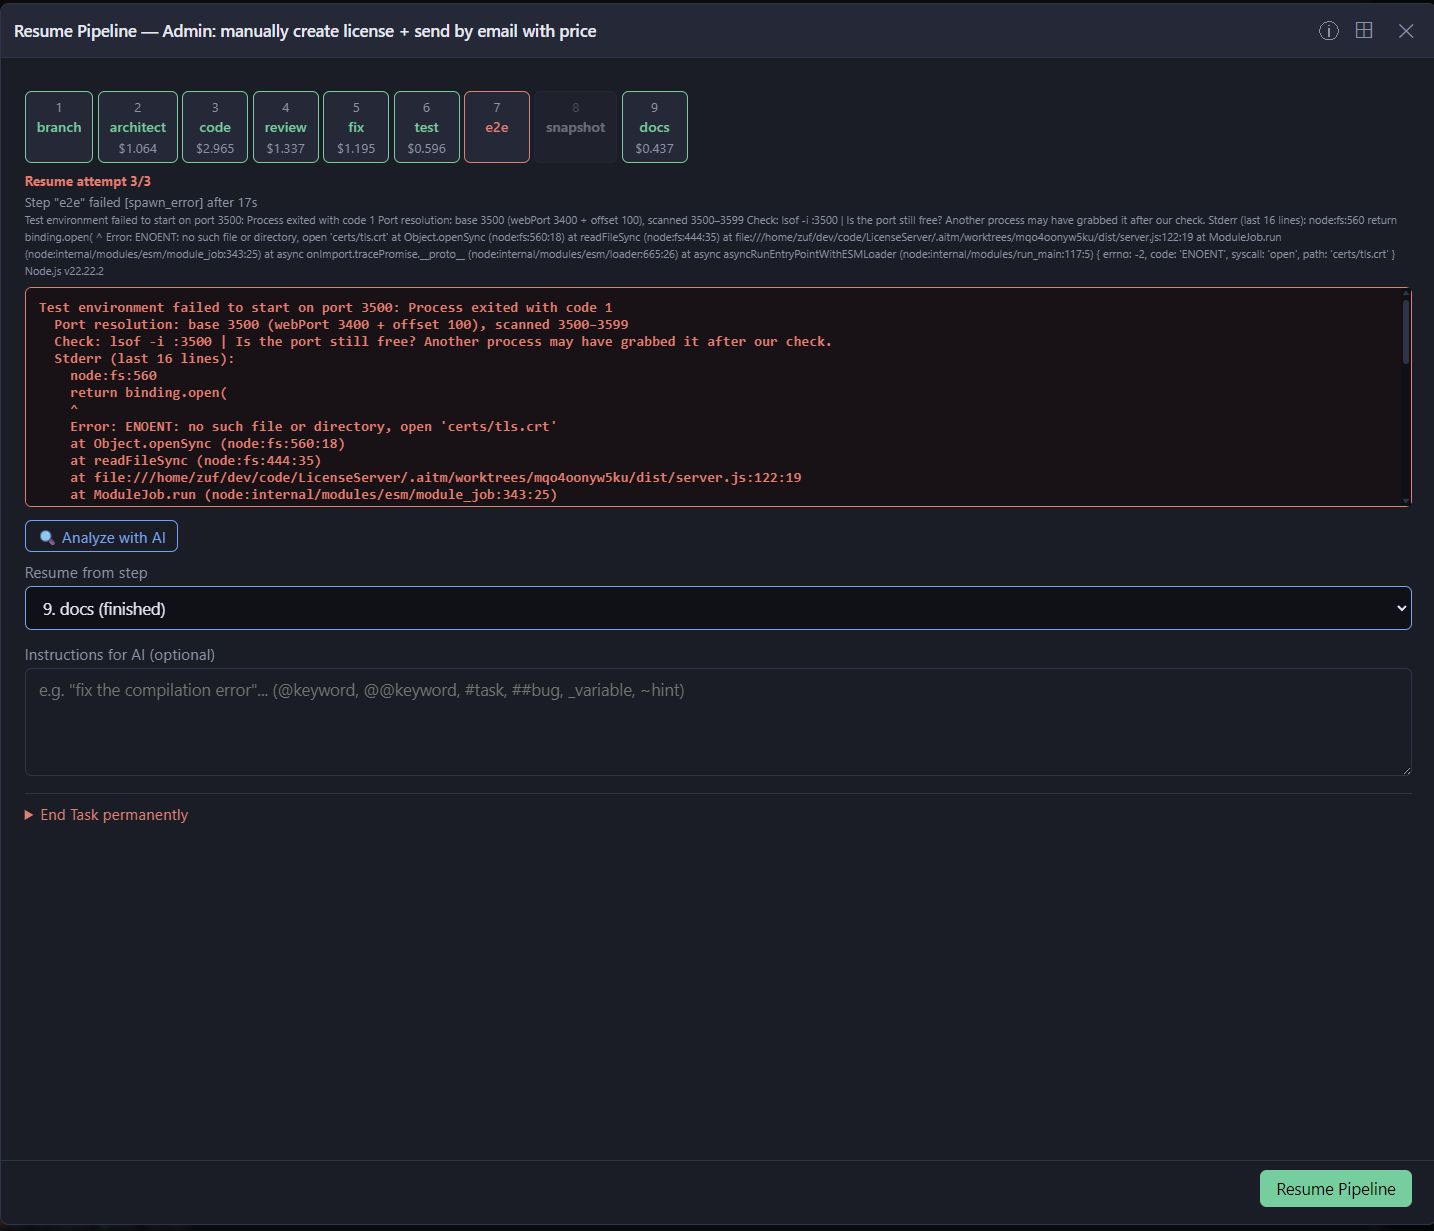This screenshot has height=1231, width=1434.
Task: Click 'Resume attempt 3/3' text
Action: [88, 181]
